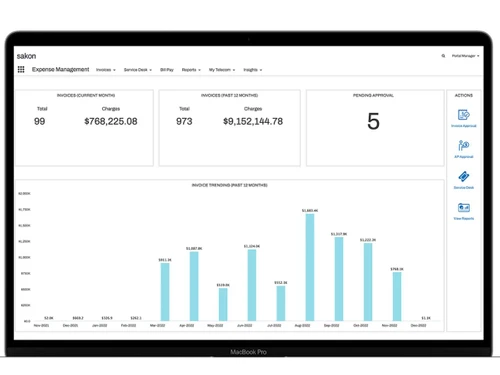Select the tallest Aug-2022 bar
The height and width of the screenshot is (375, 500).
click(310, 267)
